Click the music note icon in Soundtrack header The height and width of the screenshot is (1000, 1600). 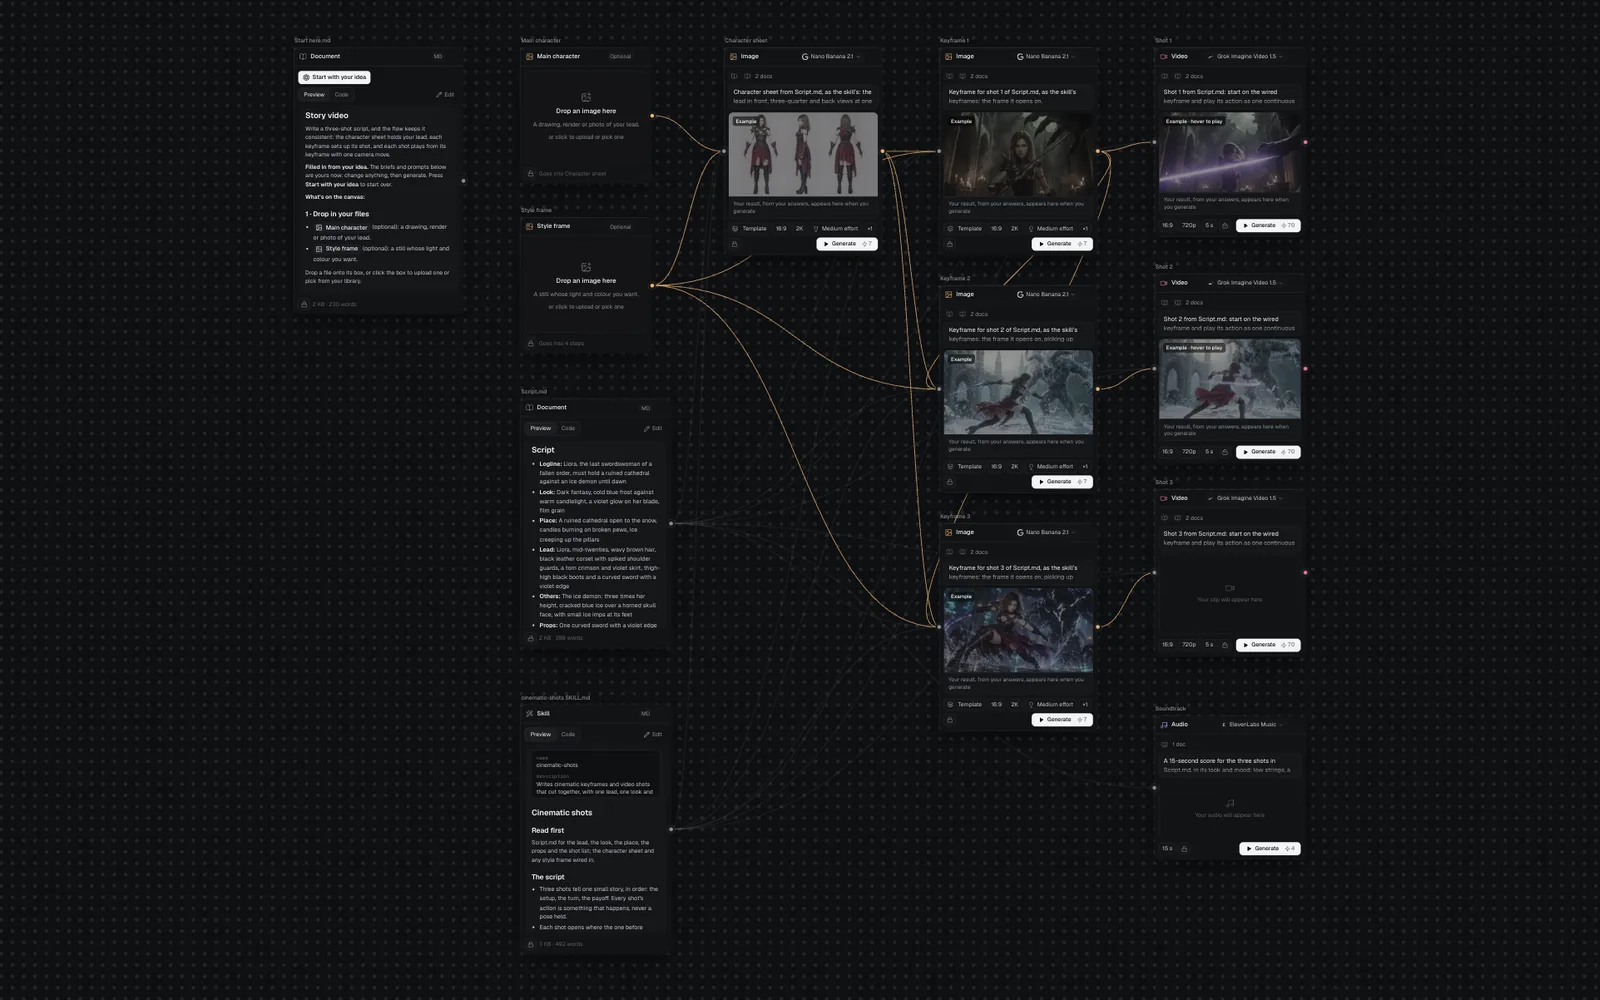[1164, 724]
